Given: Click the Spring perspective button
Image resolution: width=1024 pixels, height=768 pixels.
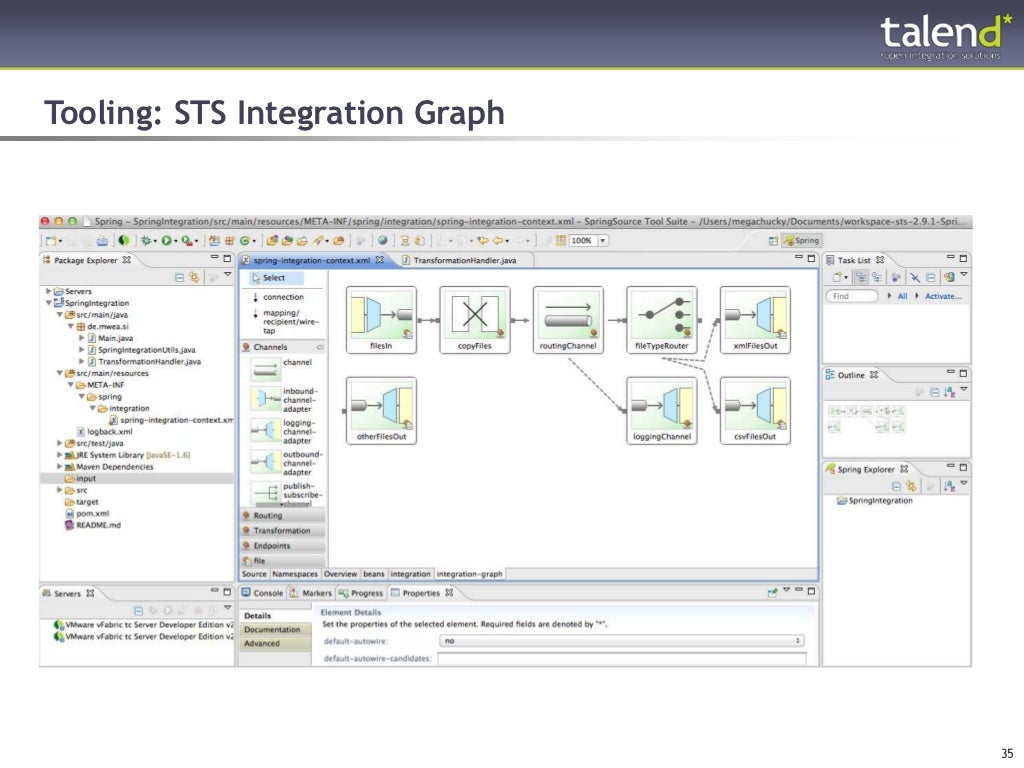Looking at the screenshot, I should coord(802,241).
